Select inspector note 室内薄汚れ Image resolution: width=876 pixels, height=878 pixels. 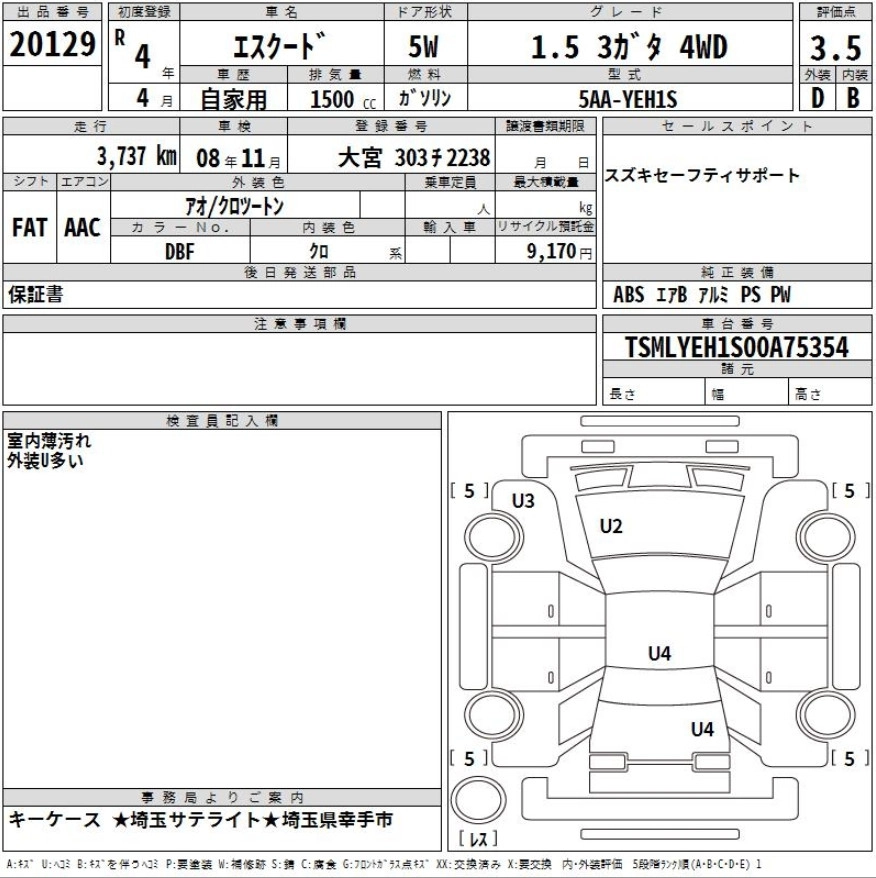(49, 441)
